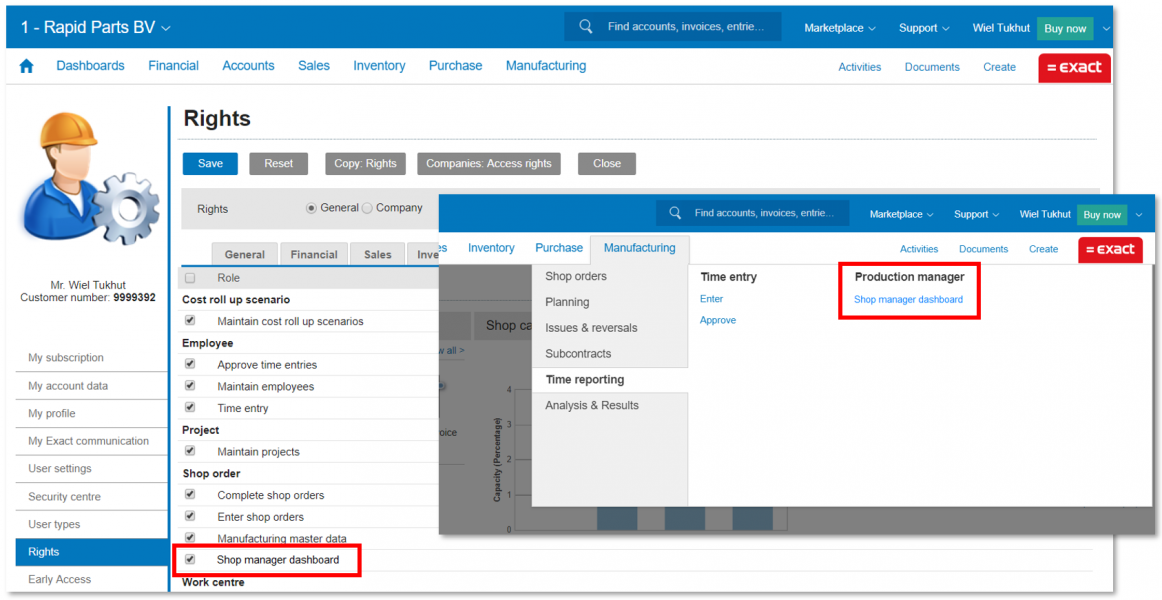Click Companies: Access rights button

[488, 164]
